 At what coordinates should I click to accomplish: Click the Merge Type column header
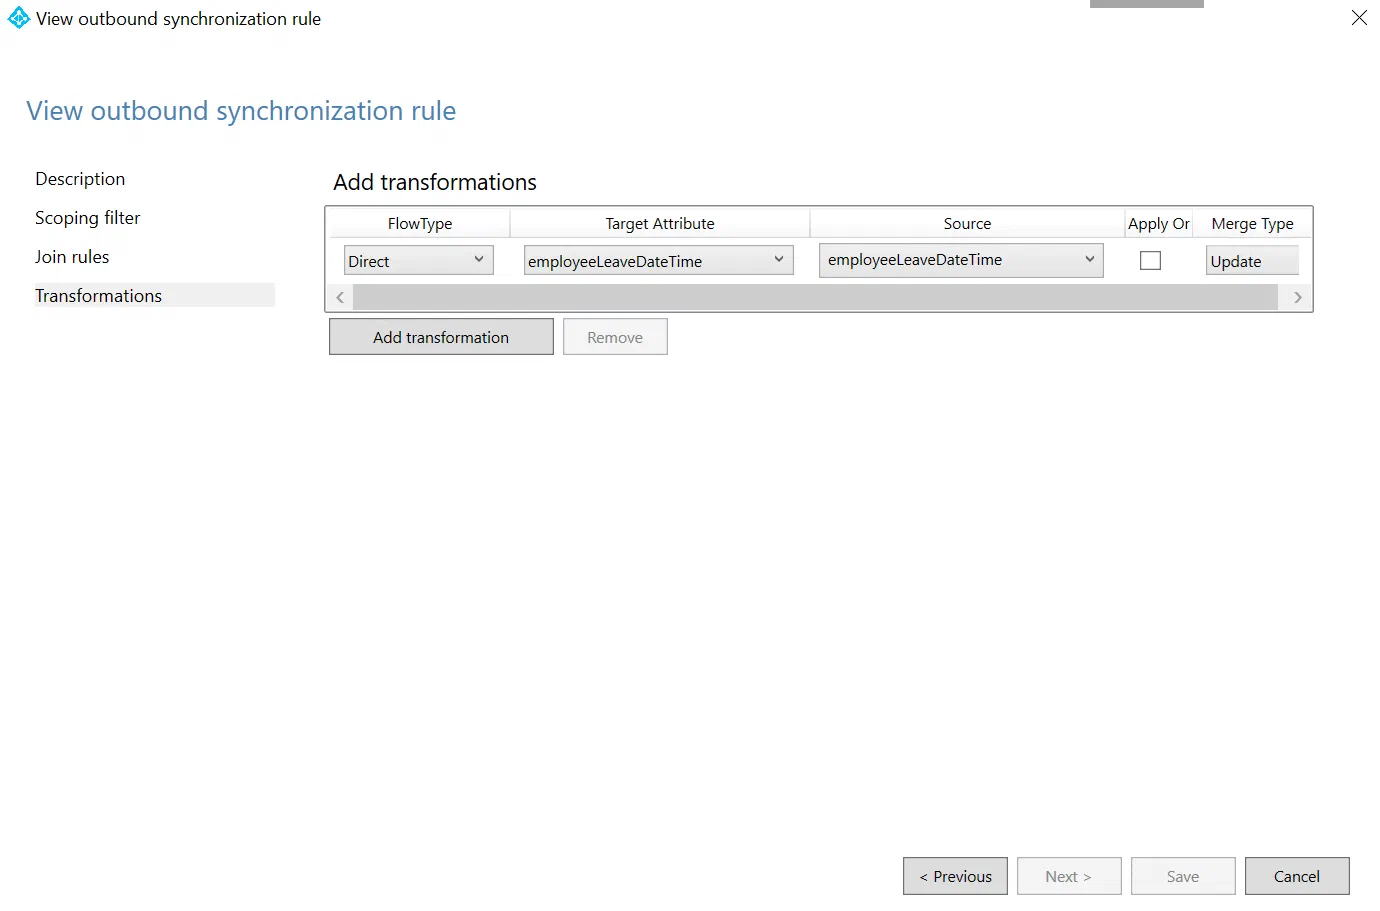coord(1252,224)
